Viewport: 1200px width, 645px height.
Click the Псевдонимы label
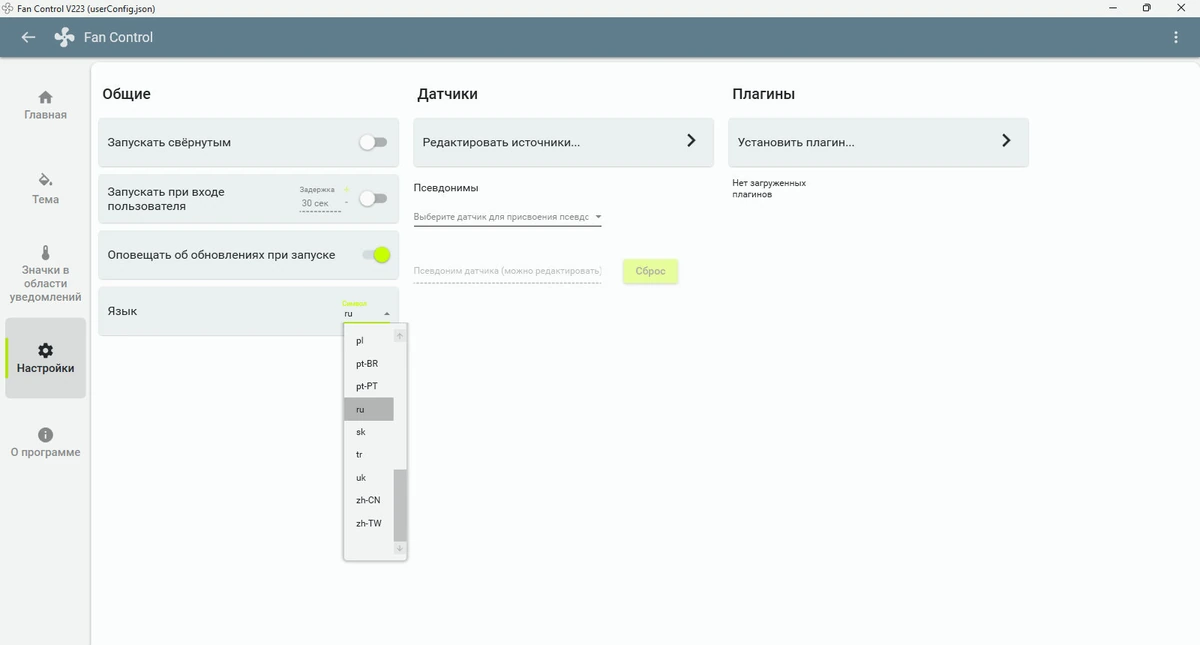[446, 188]
